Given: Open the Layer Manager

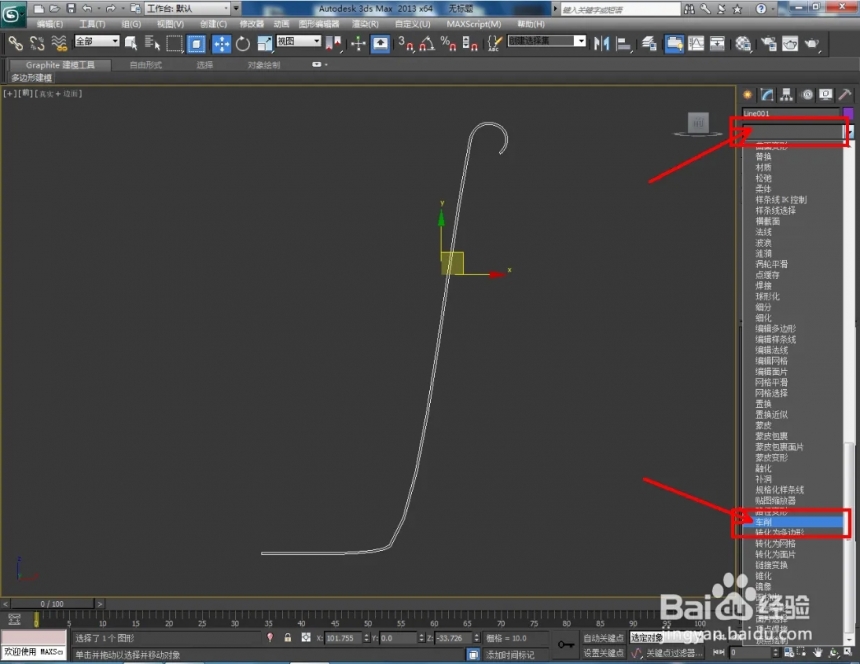Looking at the screenshot, I should coord(649,43).
